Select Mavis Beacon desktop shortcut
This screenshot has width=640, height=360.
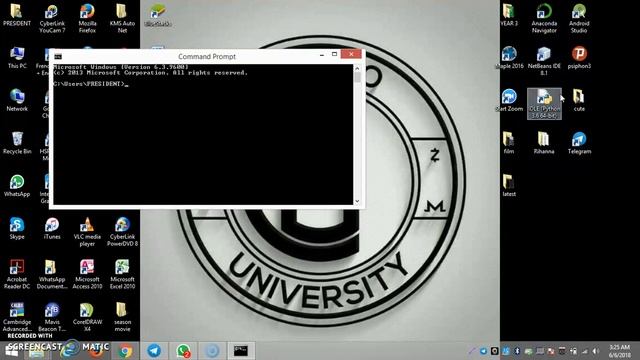(x=52, y=317)
